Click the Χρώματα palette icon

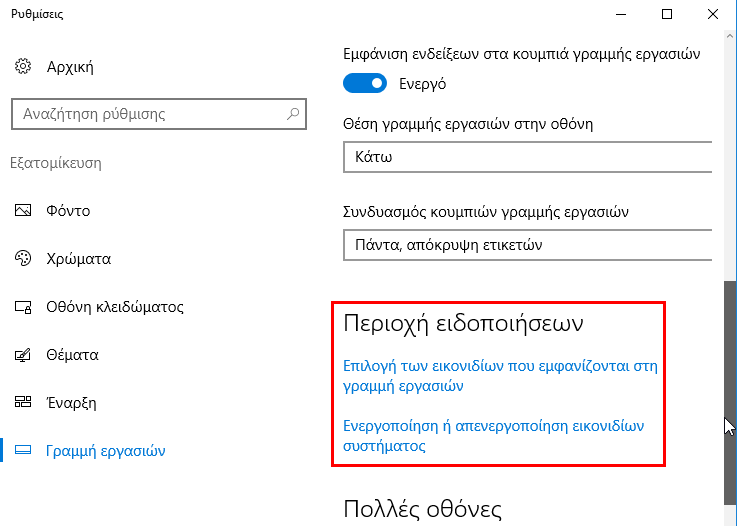[x=23, y=258]
